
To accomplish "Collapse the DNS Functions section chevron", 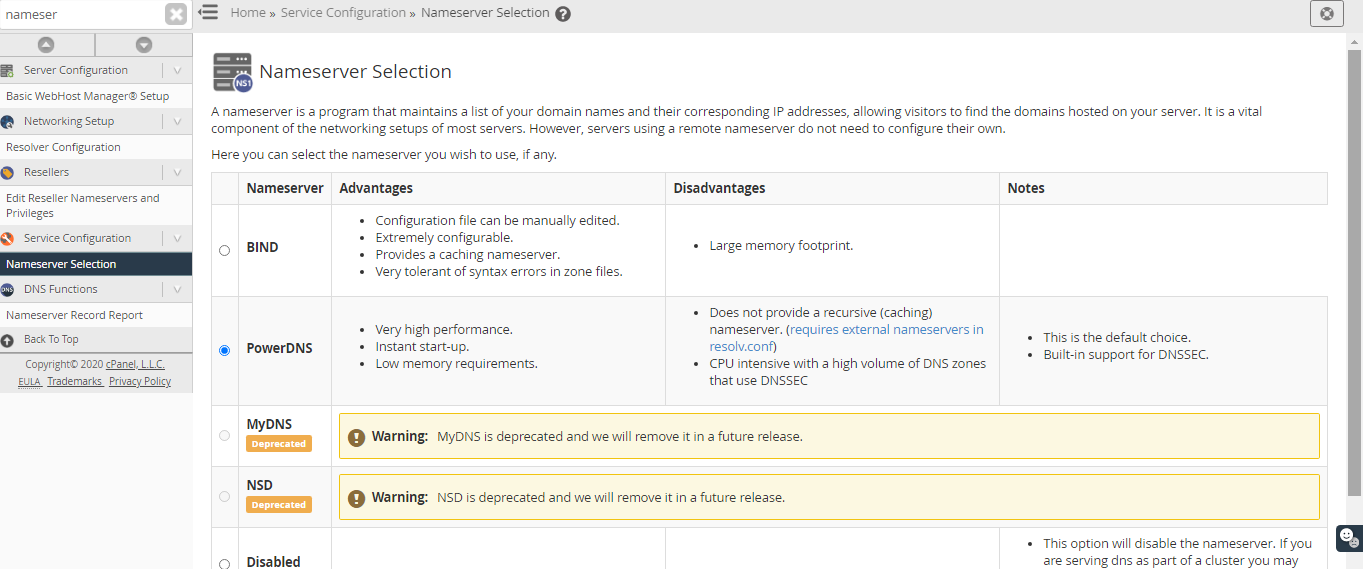I will point(177,290).
